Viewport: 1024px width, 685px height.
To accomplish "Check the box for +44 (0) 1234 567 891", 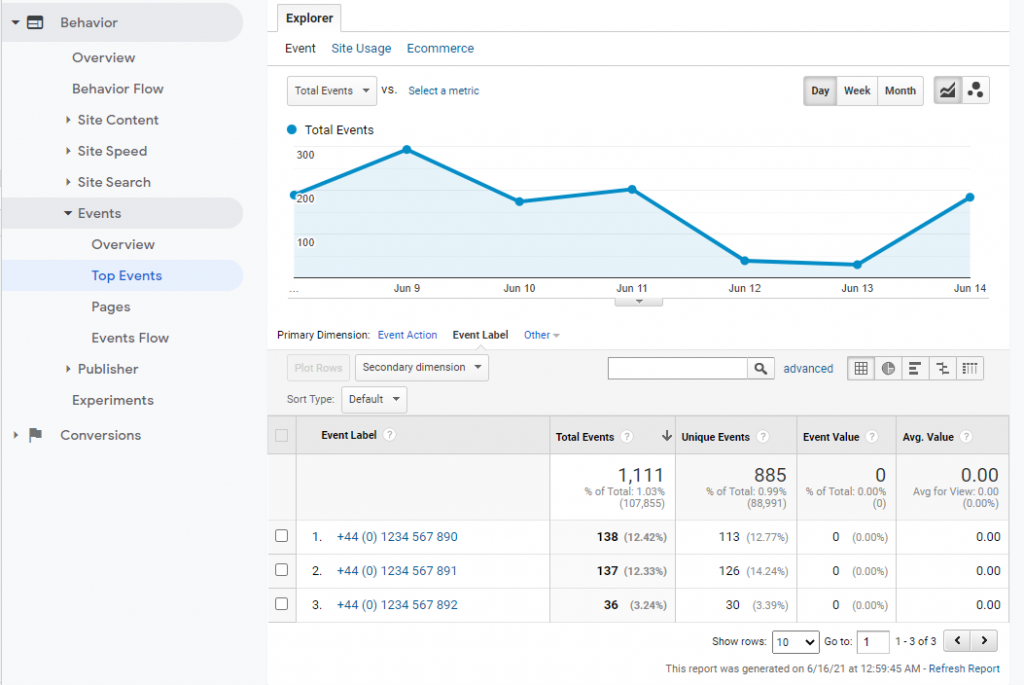I will [282, 570].
